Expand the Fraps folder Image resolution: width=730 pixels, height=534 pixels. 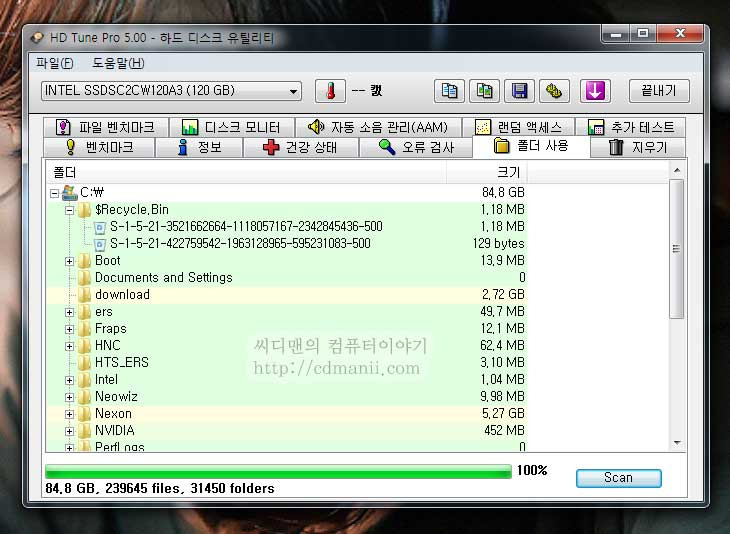tap(69, 330)
